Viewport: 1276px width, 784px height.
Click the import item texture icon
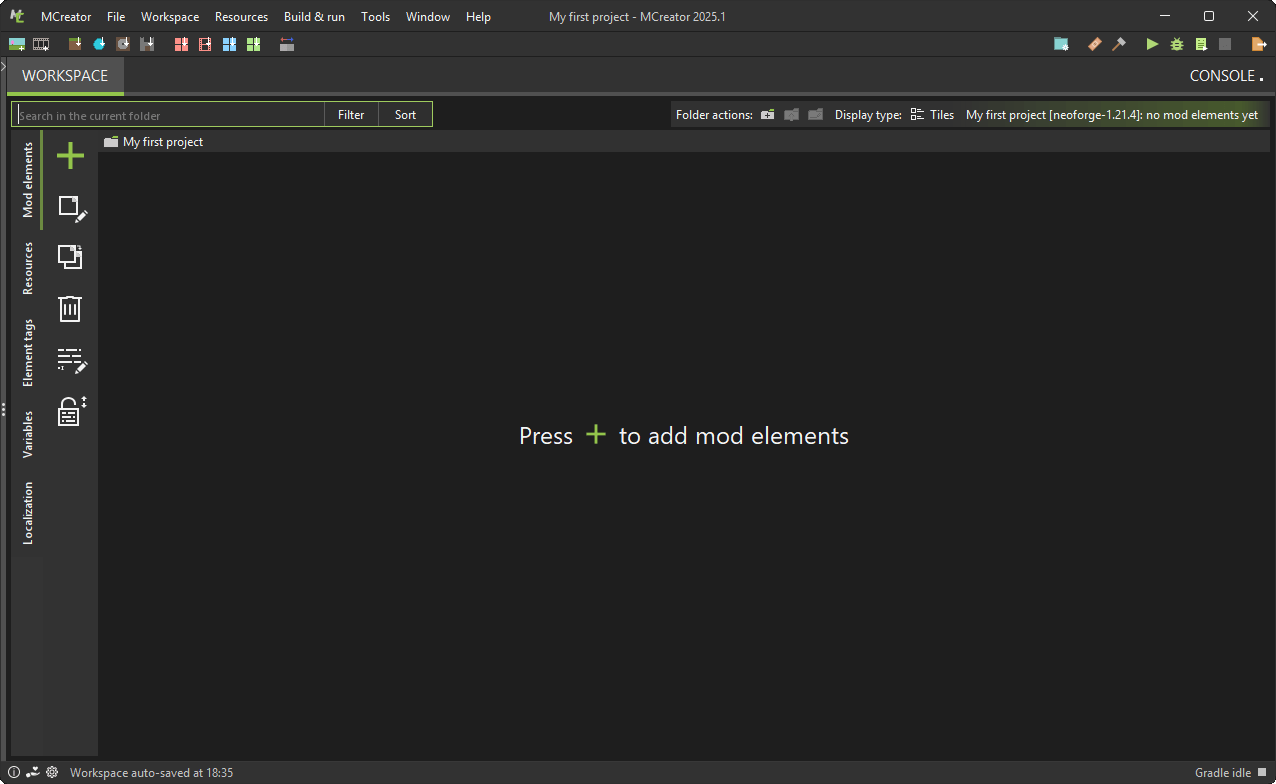coord(99,44)
